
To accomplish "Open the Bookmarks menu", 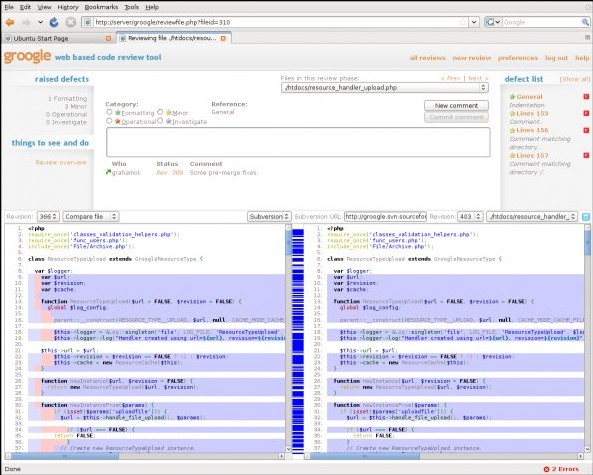I will tap(101, 7).
